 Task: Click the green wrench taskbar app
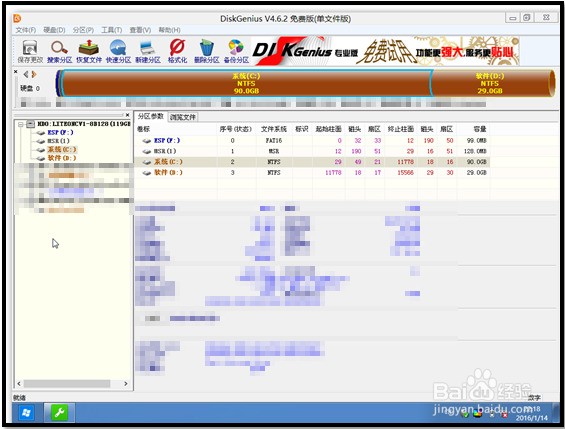coord(59,412)
